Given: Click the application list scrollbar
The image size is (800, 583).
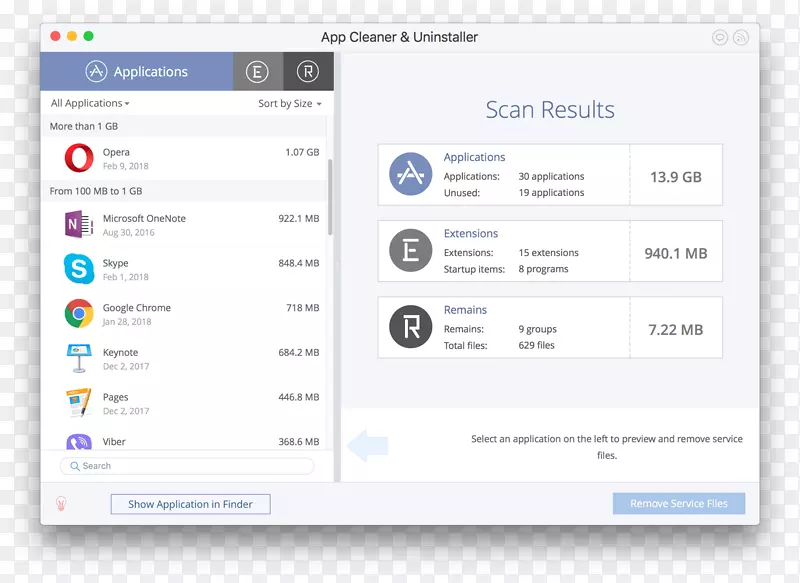Looking at the screenshot, I should pos(330,195).
